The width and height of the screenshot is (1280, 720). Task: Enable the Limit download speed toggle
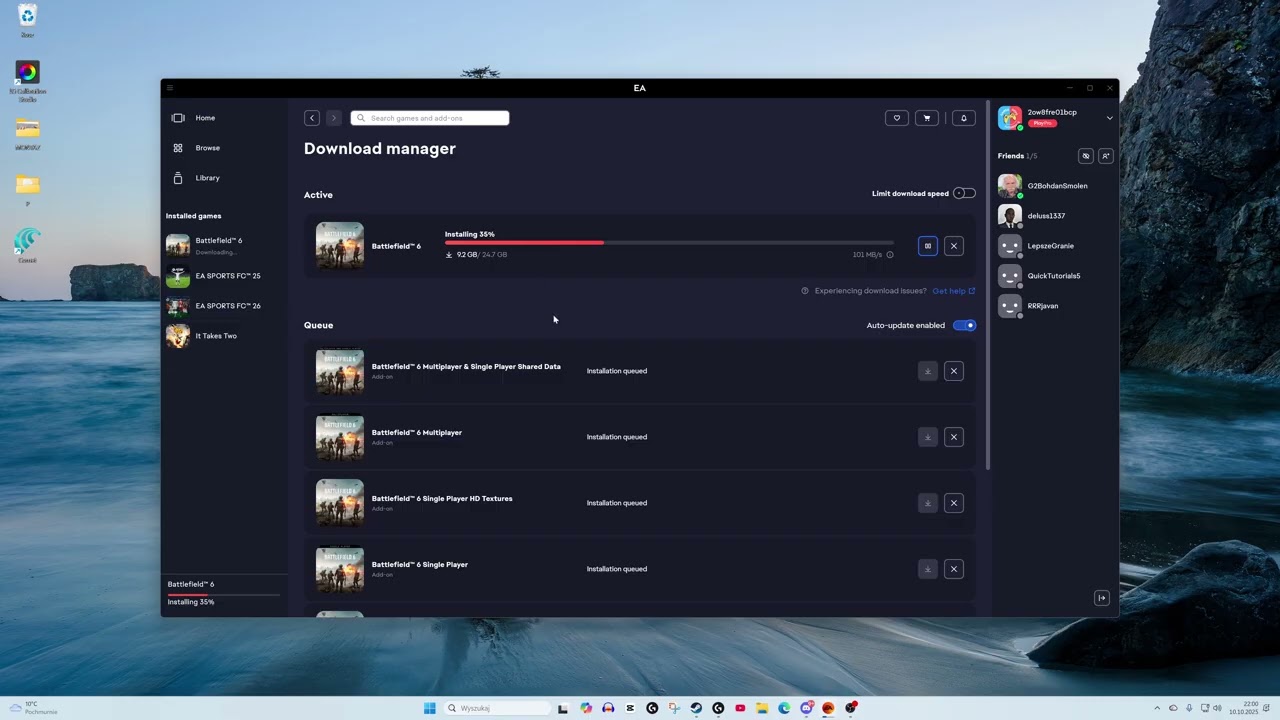point(964,193)
